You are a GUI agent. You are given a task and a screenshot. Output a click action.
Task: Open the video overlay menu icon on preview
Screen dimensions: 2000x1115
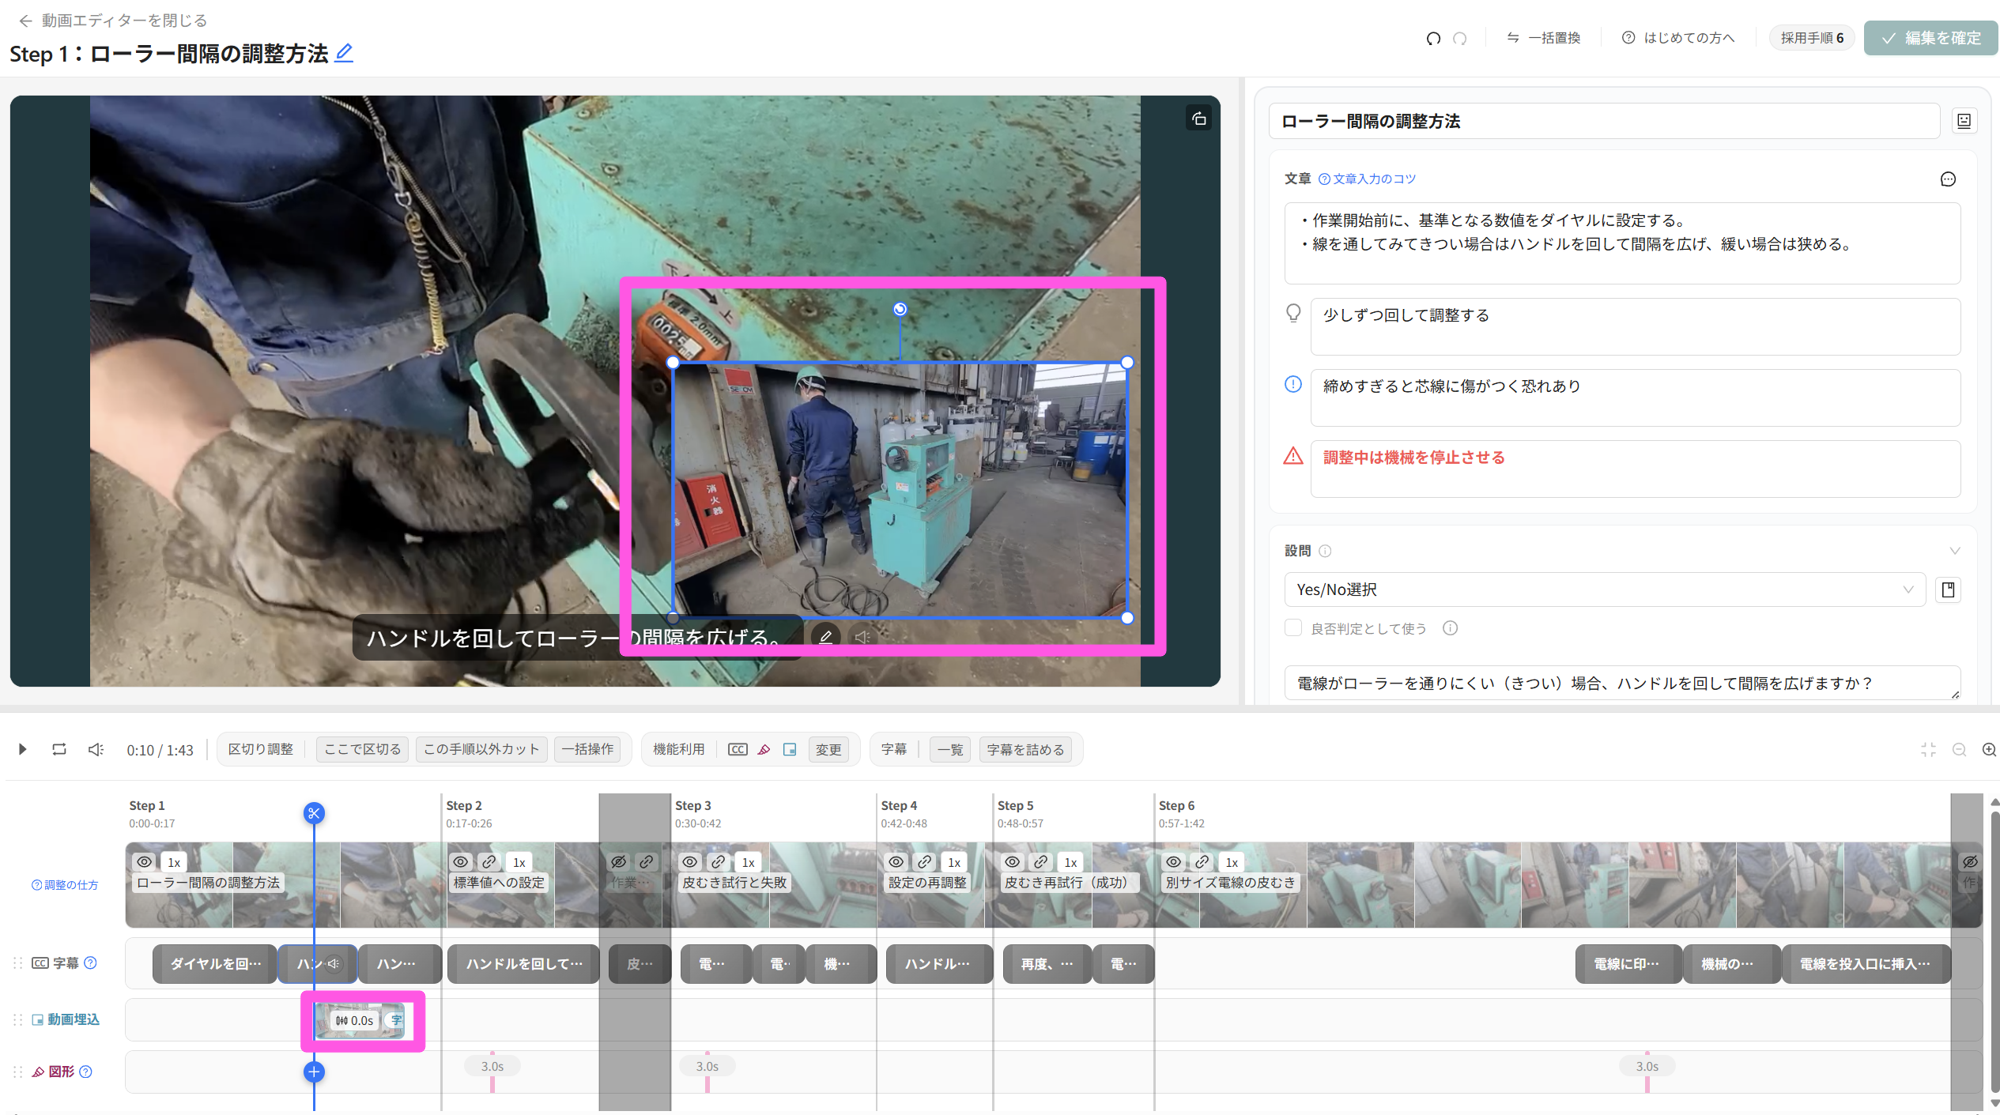coord(1199,119)
